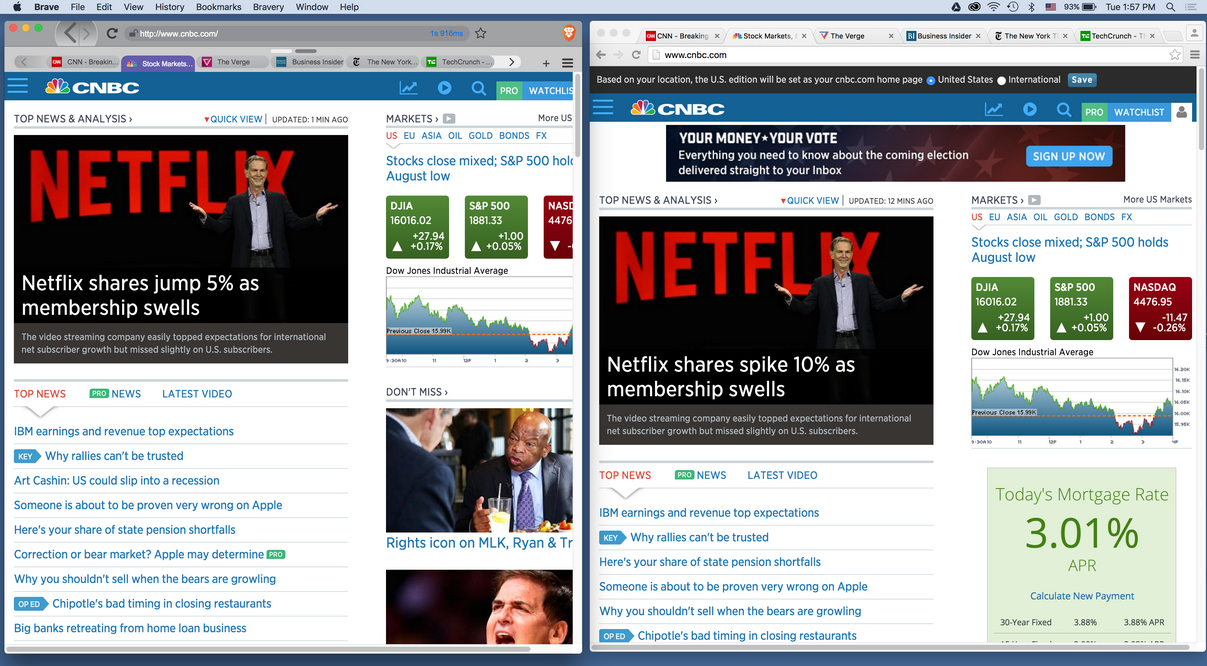1207x666 pixels.
Task: Open a new tab in Brave
Action: (x=546, y=63)
